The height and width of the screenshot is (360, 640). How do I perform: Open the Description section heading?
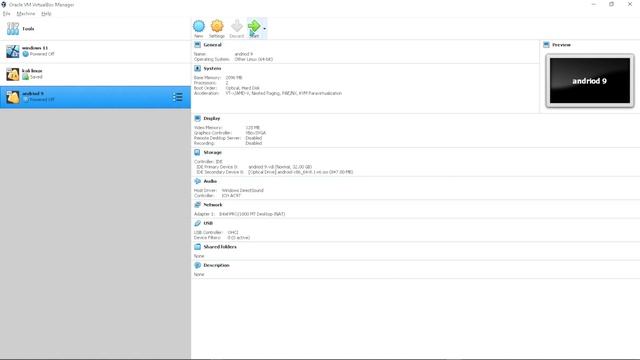(216, 265)
